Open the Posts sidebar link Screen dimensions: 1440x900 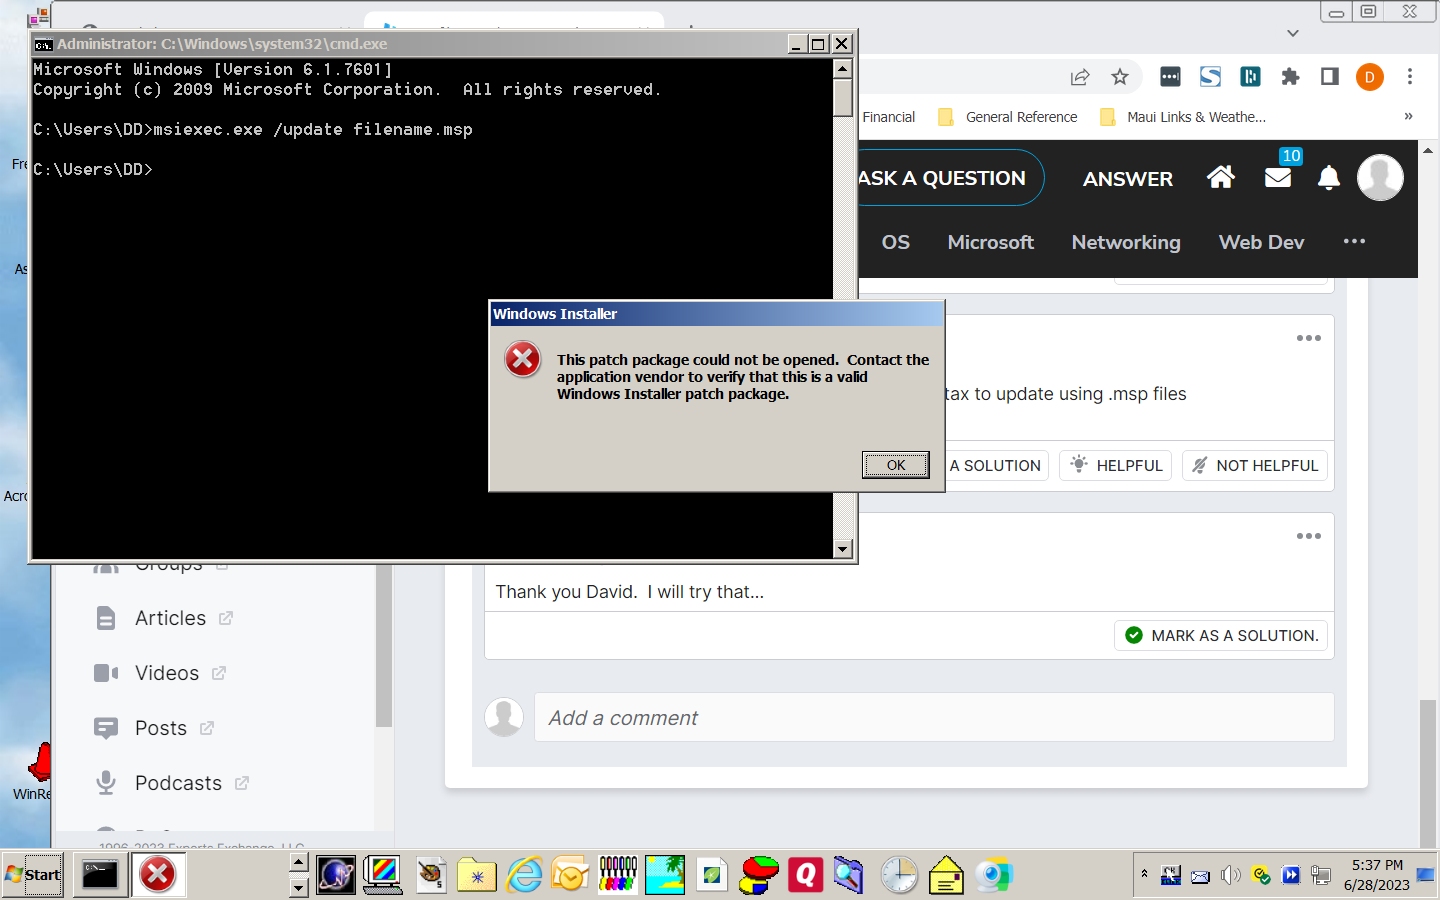pyautogui.click(x=161, y=728)
